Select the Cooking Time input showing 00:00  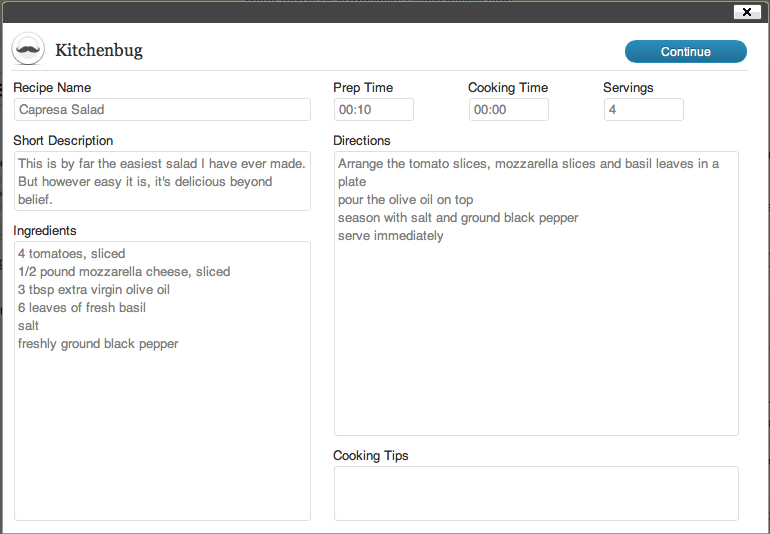[x=509, y=110]
